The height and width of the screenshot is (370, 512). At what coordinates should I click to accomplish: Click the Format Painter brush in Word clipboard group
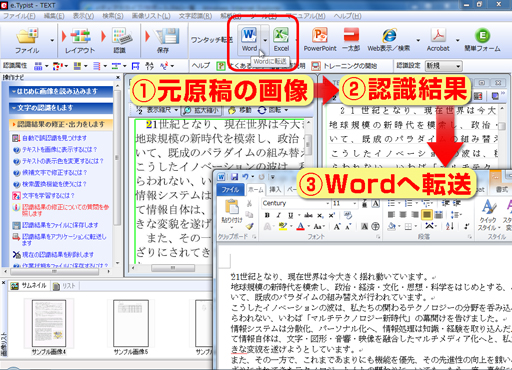click(x=249, y=226)
